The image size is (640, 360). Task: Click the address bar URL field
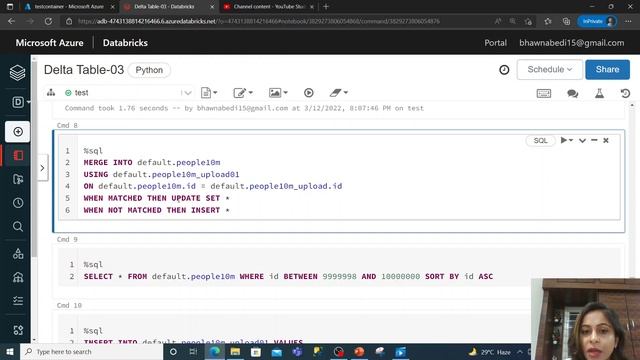pos(258,21)
